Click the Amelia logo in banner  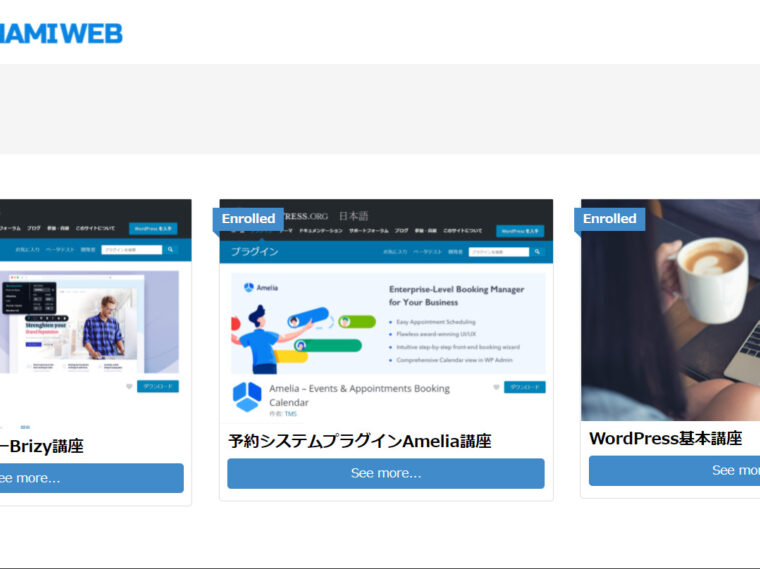261,288
